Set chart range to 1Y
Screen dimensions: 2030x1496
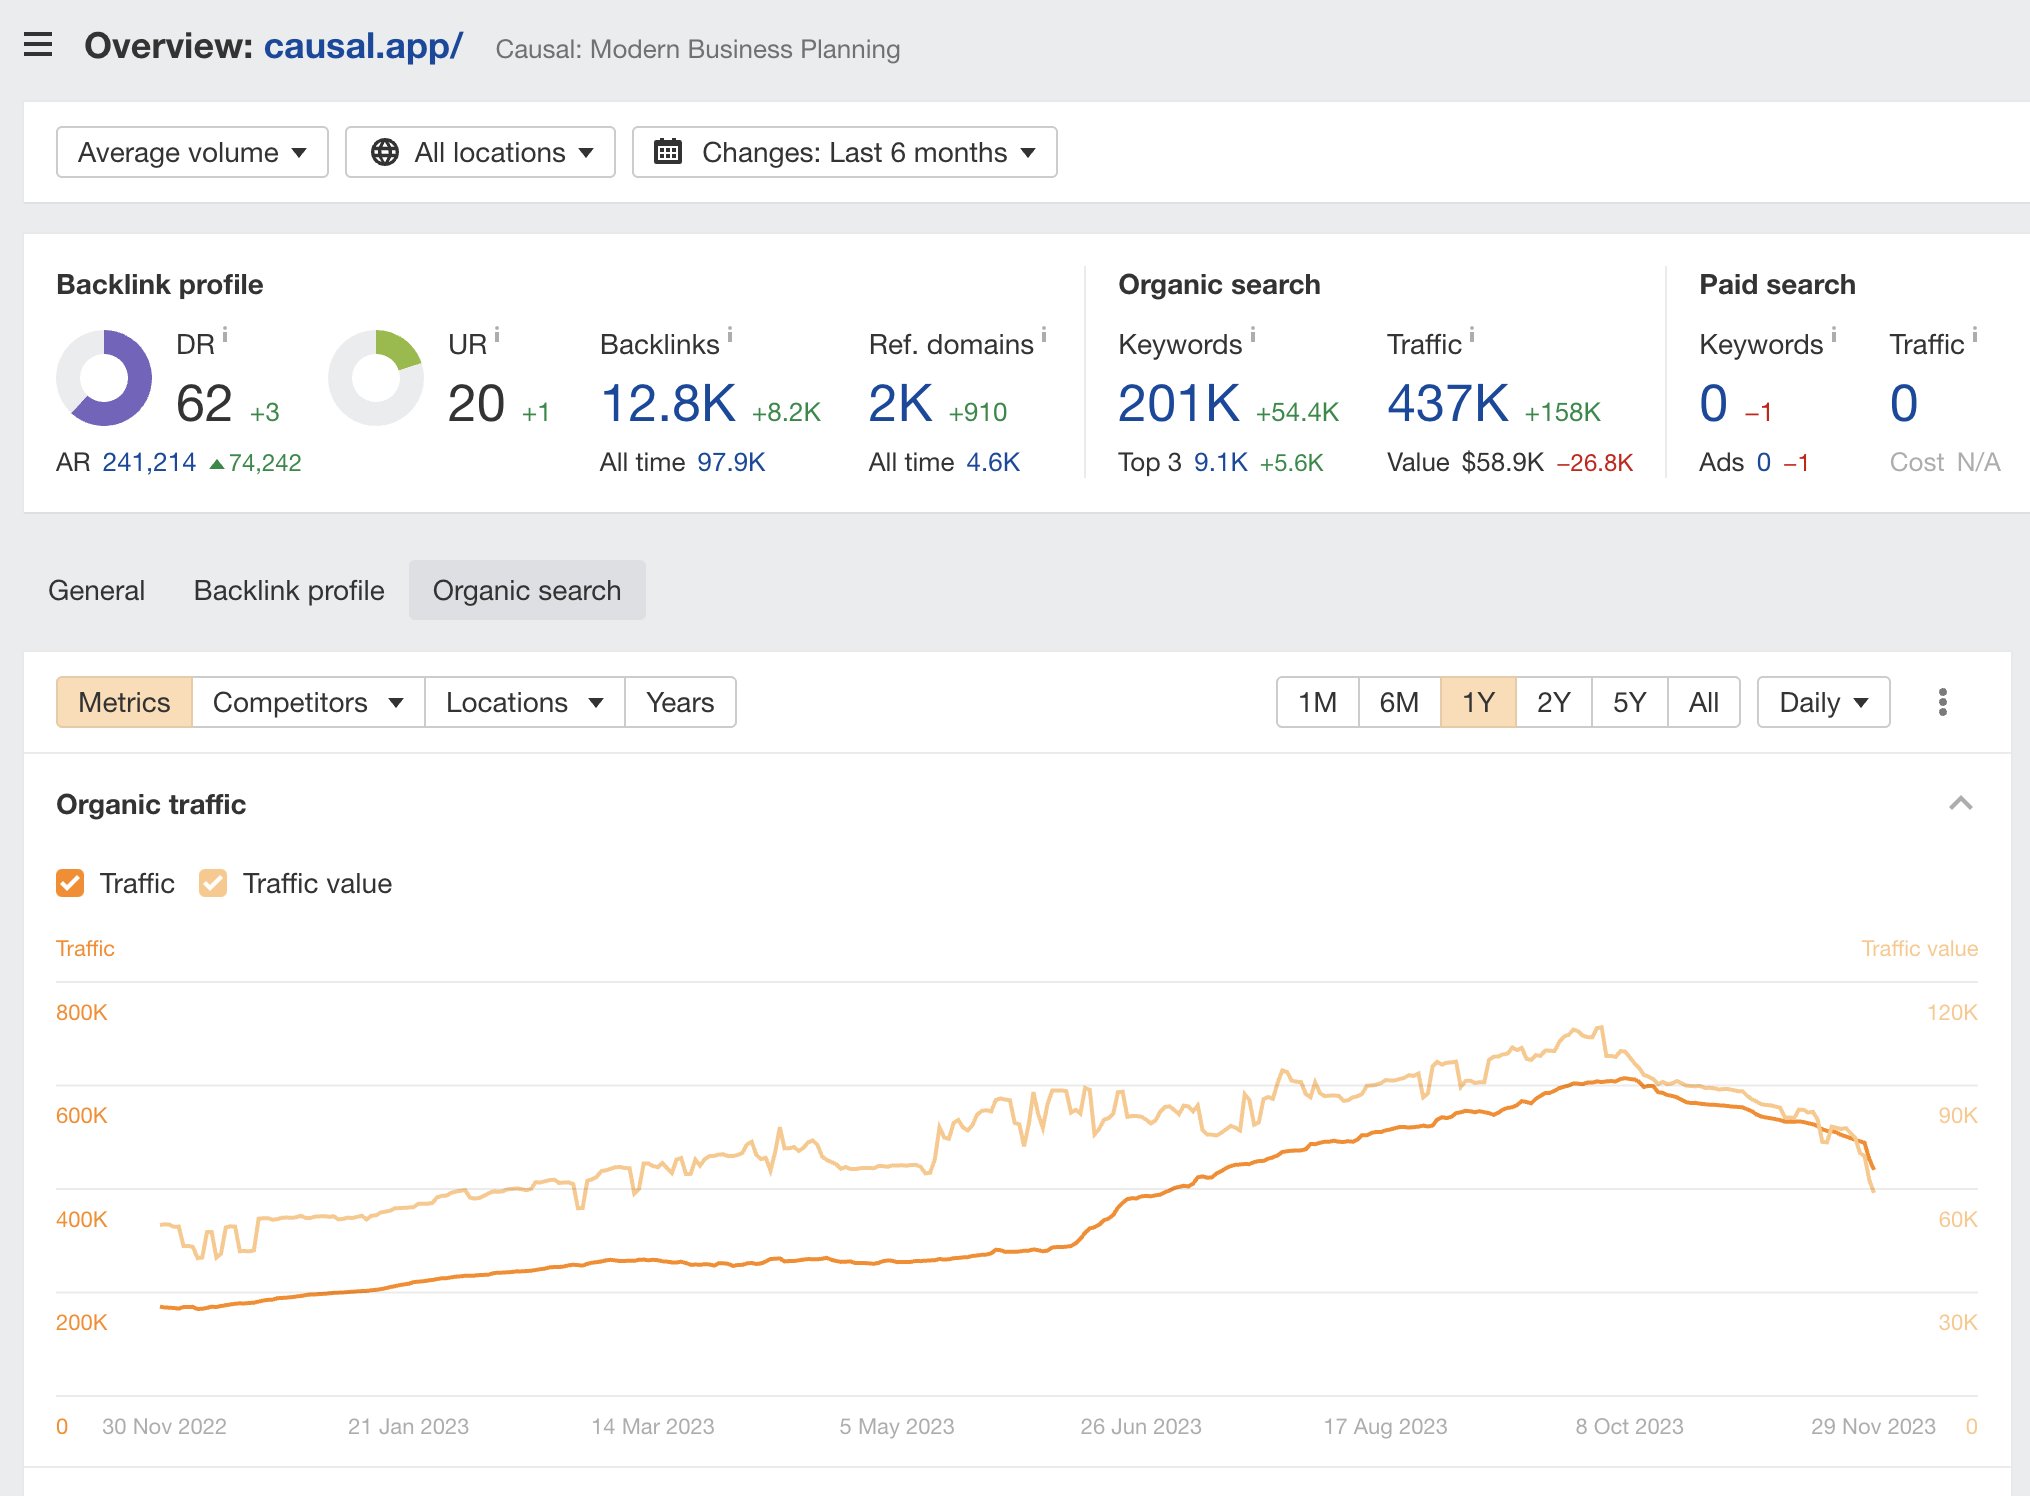pos(1478,702)
